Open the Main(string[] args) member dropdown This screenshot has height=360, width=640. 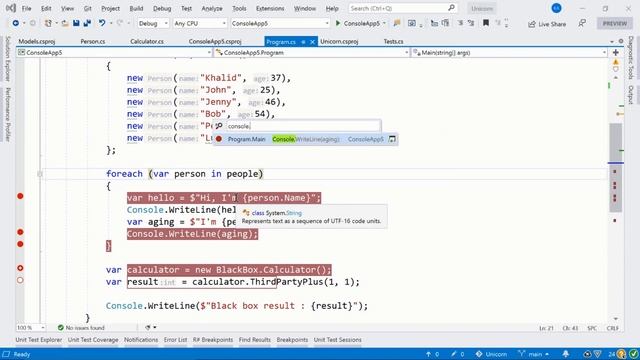(x=509, y=53)
